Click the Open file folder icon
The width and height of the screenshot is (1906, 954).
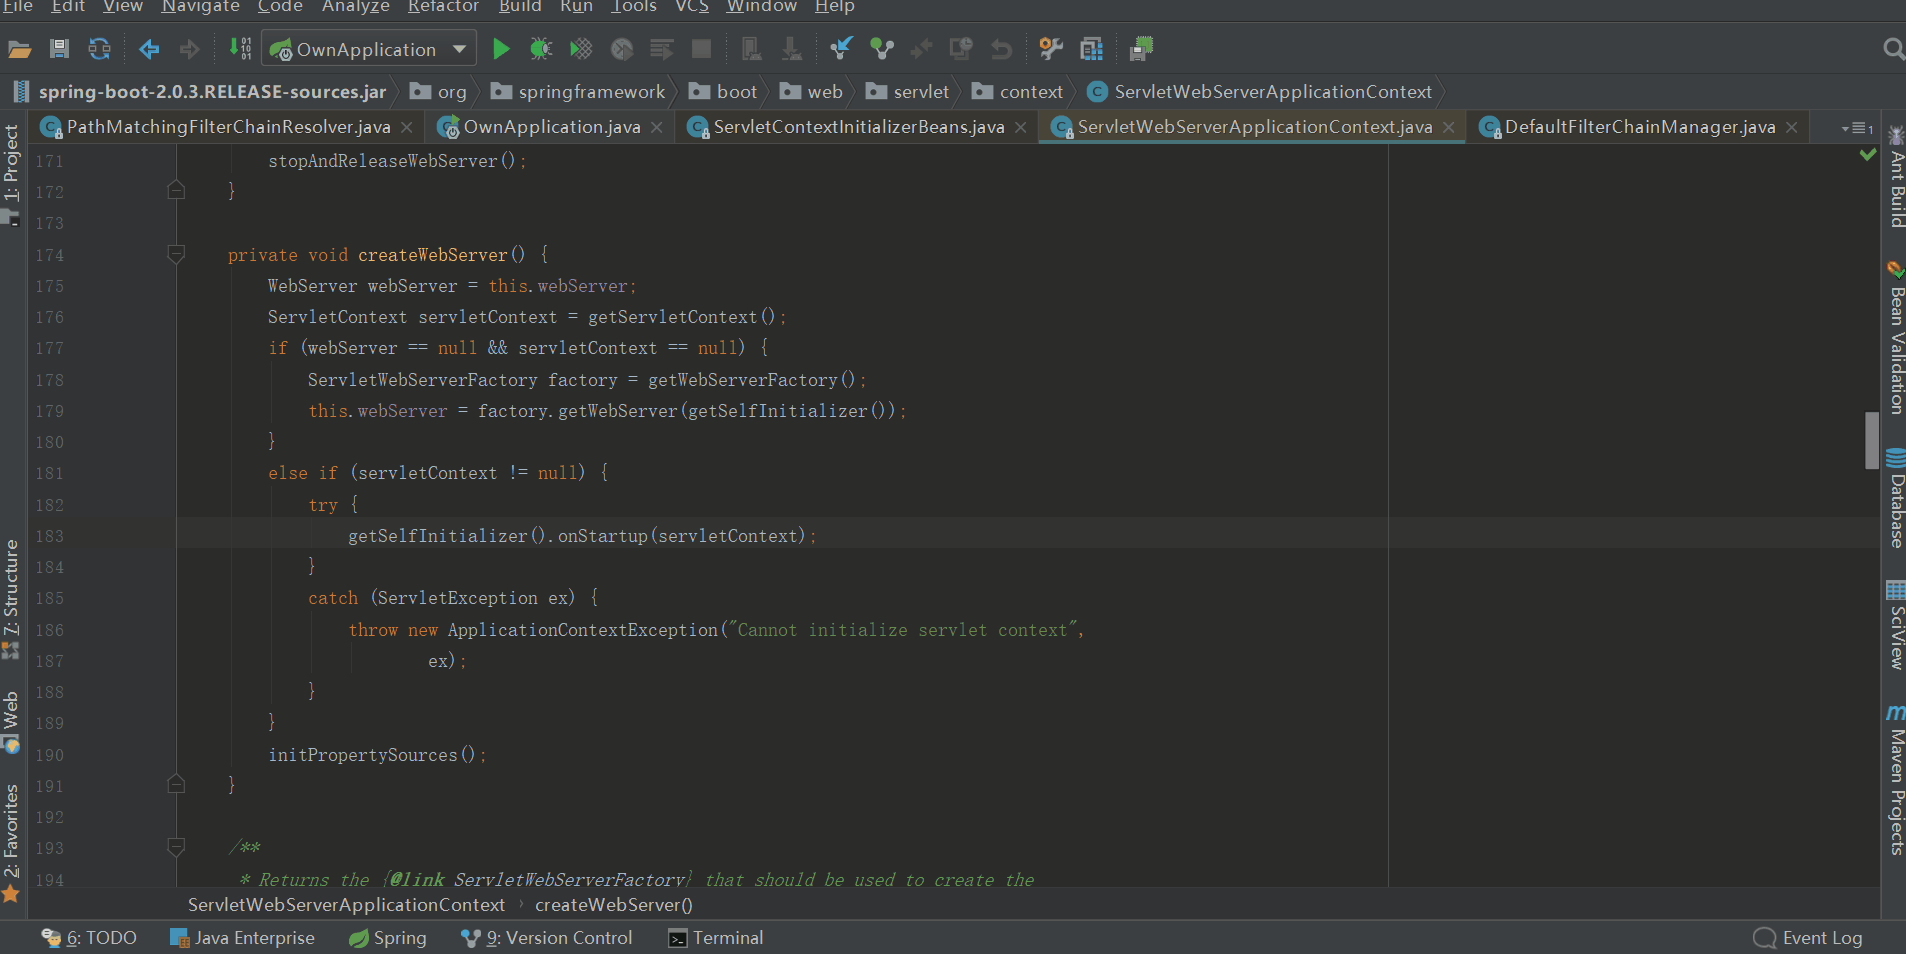pos(20,49)
